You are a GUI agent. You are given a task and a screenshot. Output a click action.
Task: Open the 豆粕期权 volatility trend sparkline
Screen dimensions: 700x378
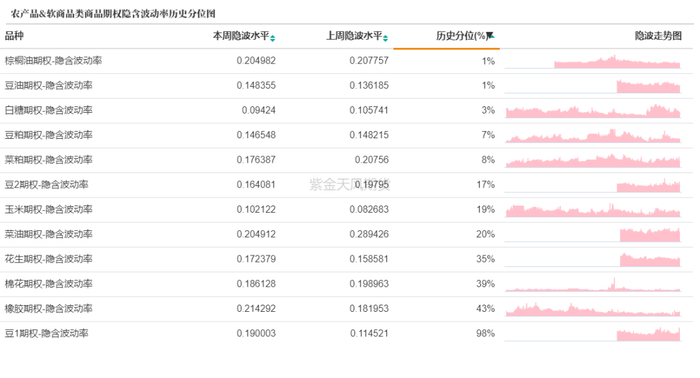[x=592, y=136]
